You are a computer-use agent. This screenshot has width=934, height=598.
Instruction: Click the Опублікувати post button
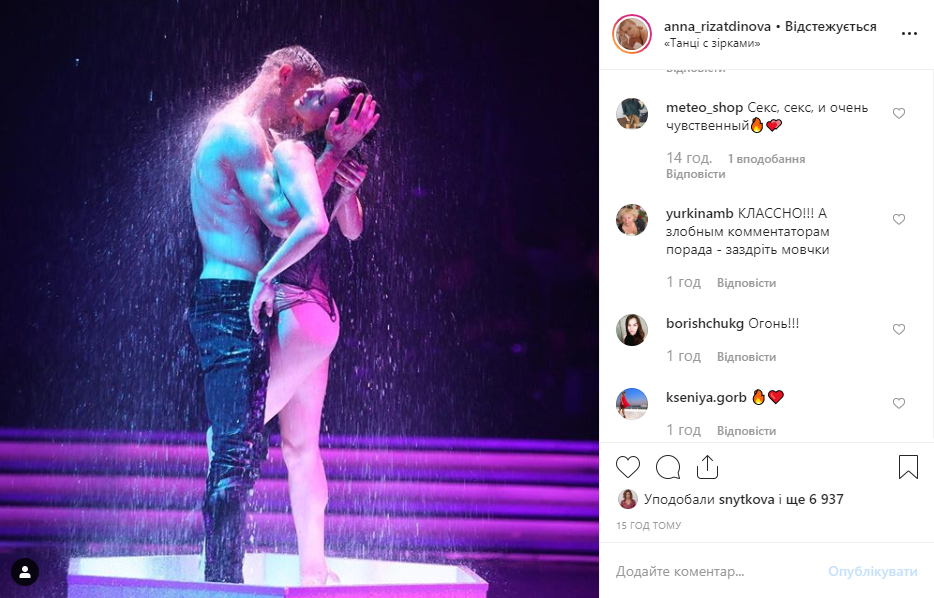click(x=873, y=571)
